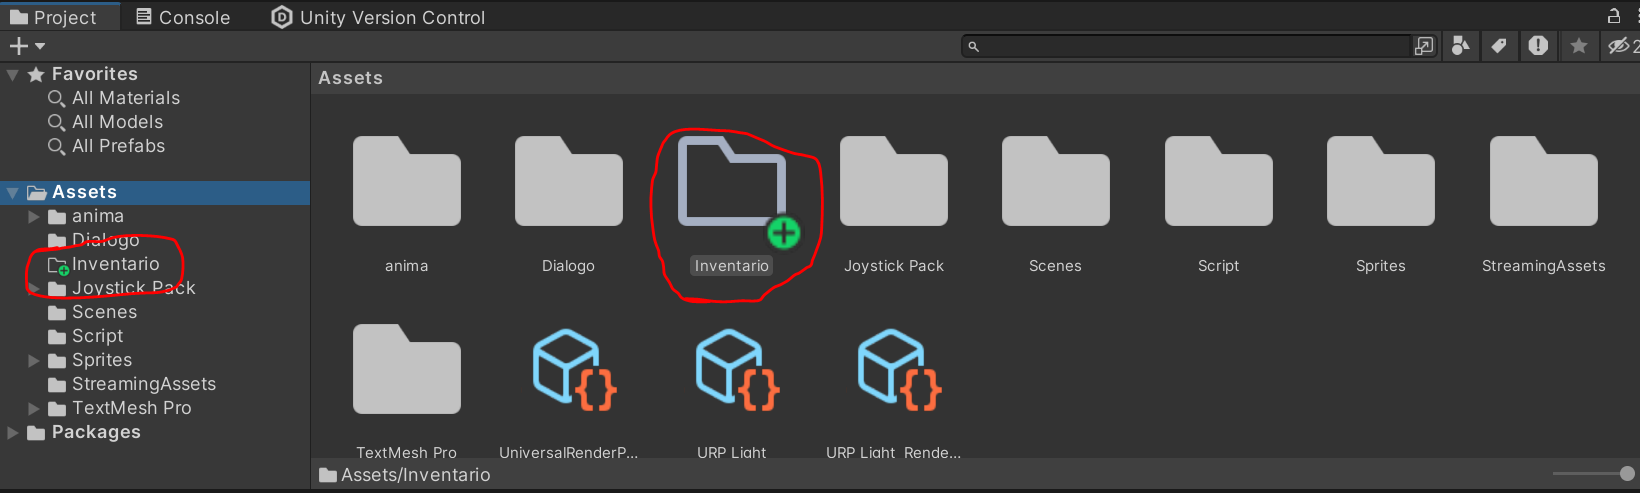
Task: Expand the Packages tree node
Action: (13, 433)
